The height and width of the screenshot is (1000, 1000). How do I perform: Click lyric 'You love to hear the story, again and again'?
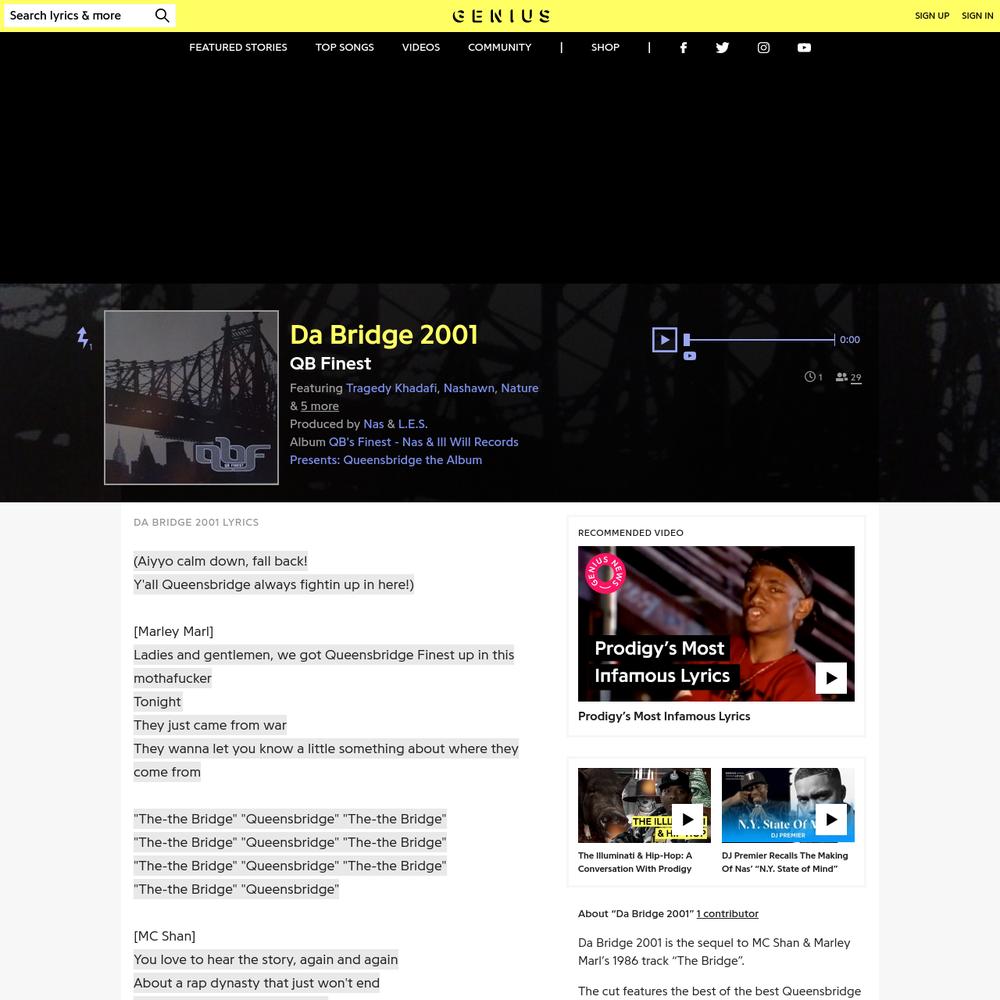point(265,959)
